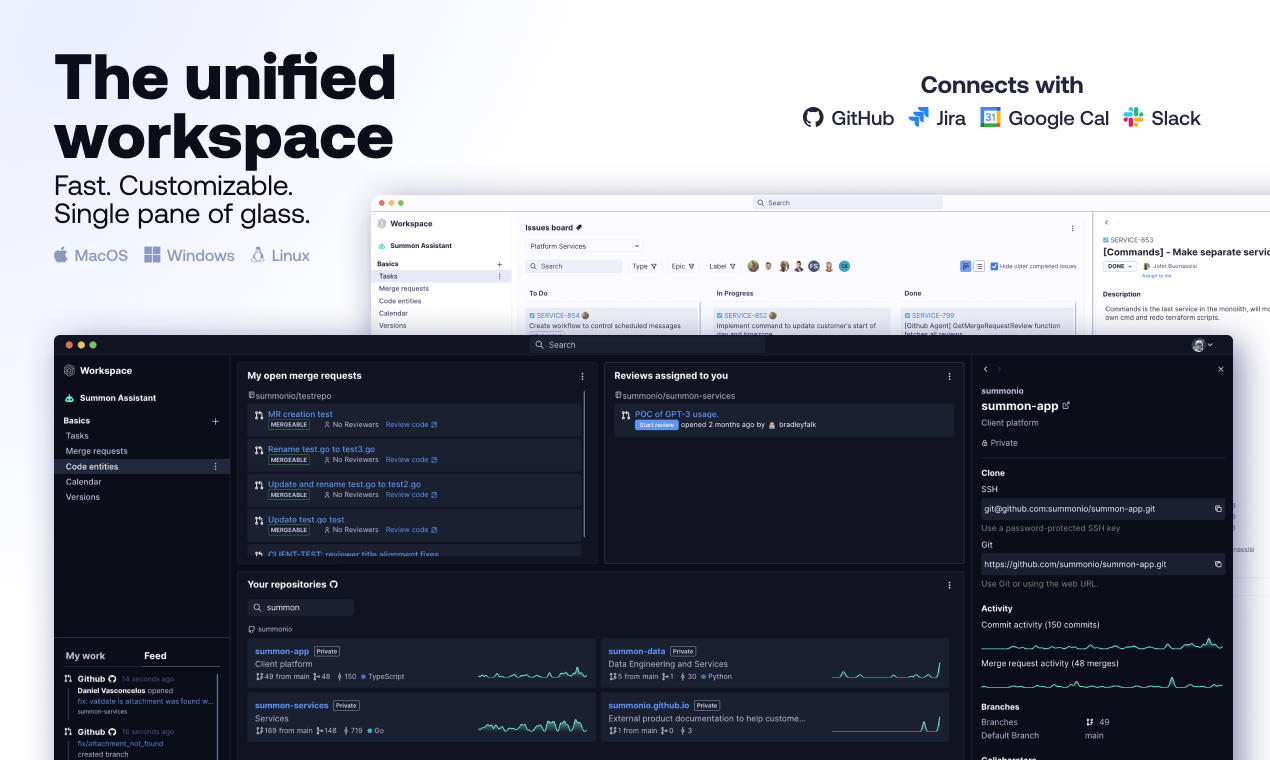1270x760 pixels.
Task: Click Review code link for Update test.go test
Action: [x=411, y=530]
